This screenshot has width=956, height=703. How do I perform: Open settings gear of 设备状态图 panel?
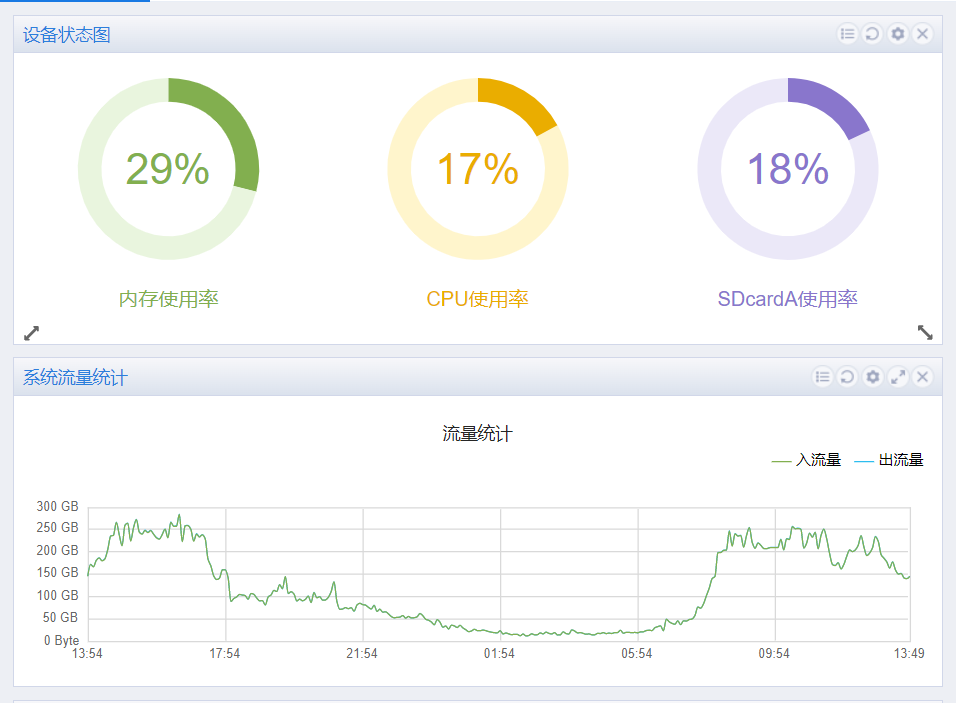click(x=897, y=34)
